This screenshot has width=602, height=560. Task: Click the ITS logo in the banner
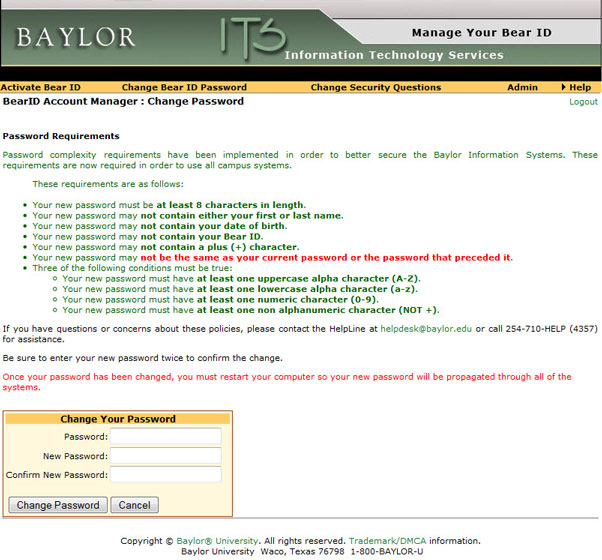[253, 38]
